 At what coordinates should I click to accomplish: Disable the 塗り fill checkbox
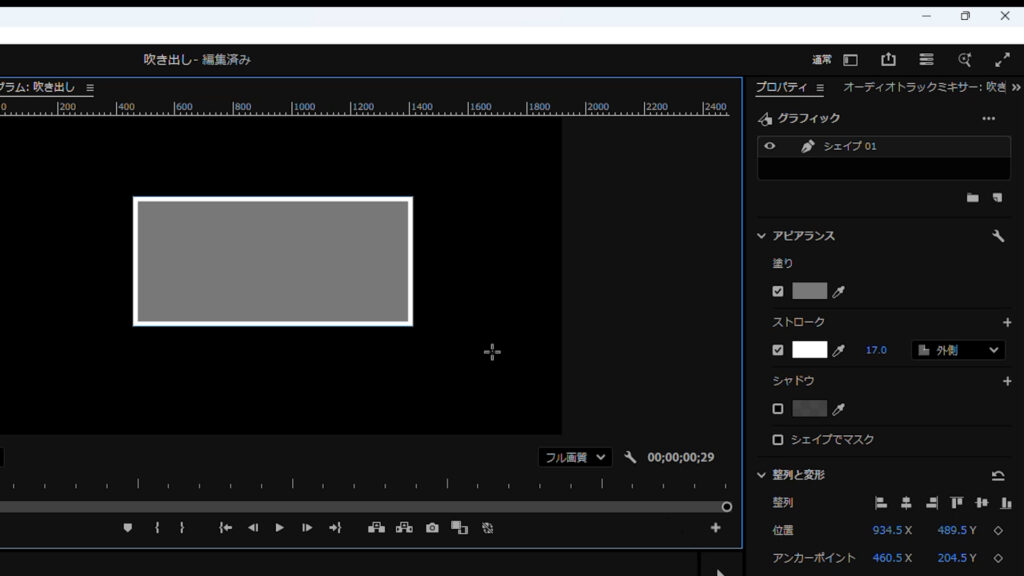pyautogui.click(x=778, y=292)
